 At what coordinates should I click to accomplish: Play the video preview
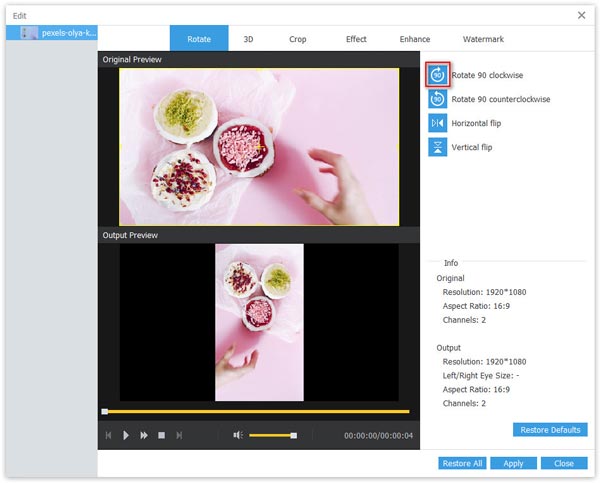point(126,435)
